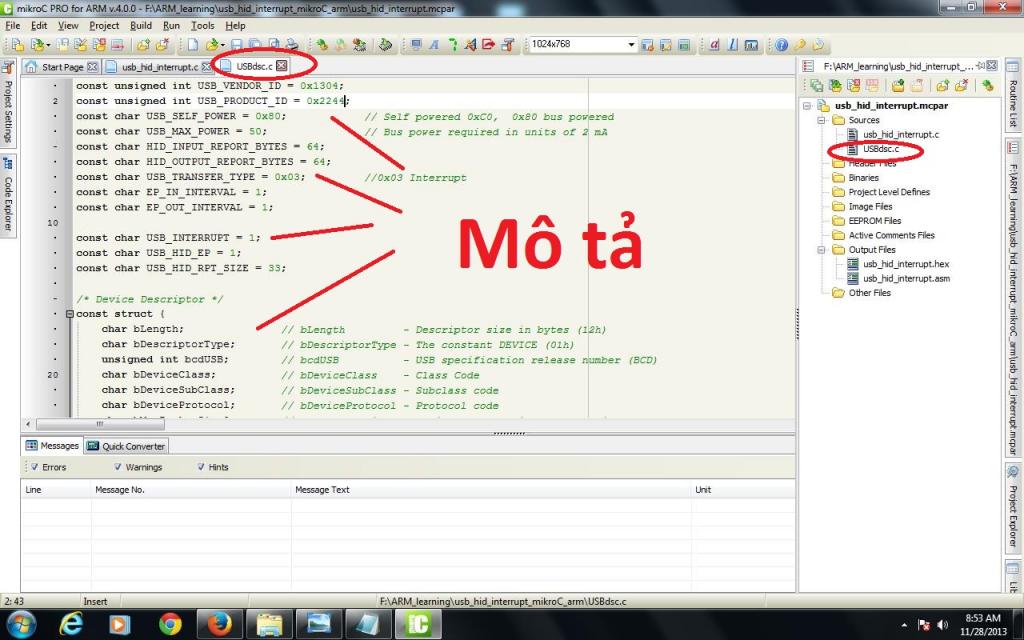Close the USBdsc.c editor tab

(x=281, y=66)
